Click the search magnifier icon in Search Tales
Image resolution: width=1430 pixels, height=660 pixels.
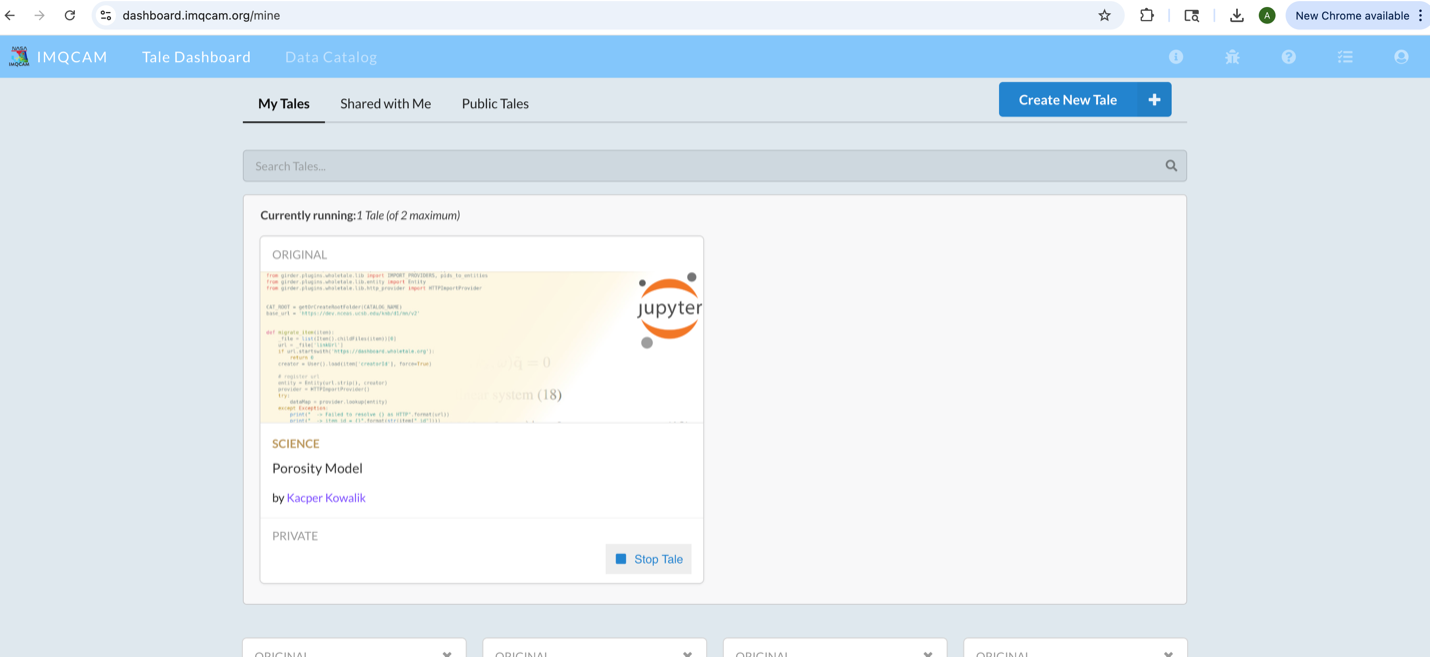pos(1171,166)
